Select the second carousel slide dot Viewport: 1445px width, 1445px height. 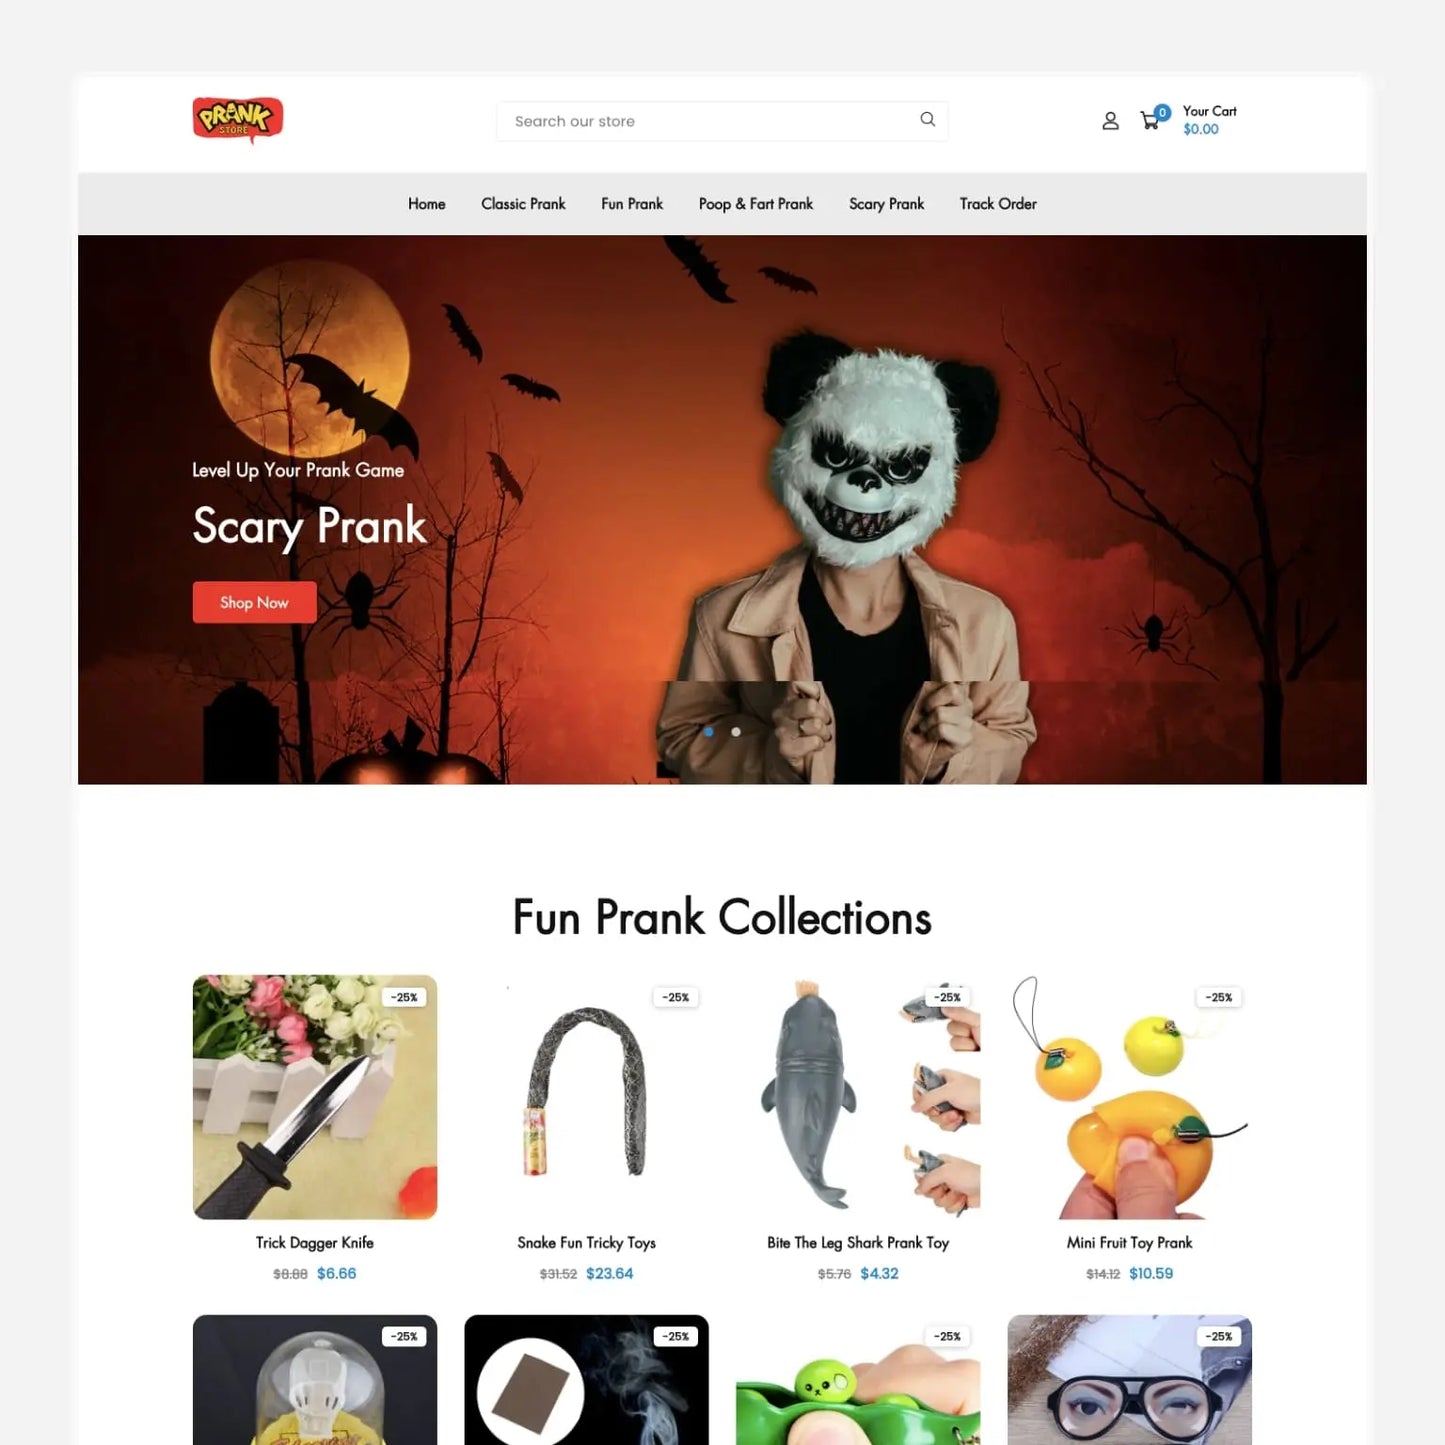(x=736, y=732)
